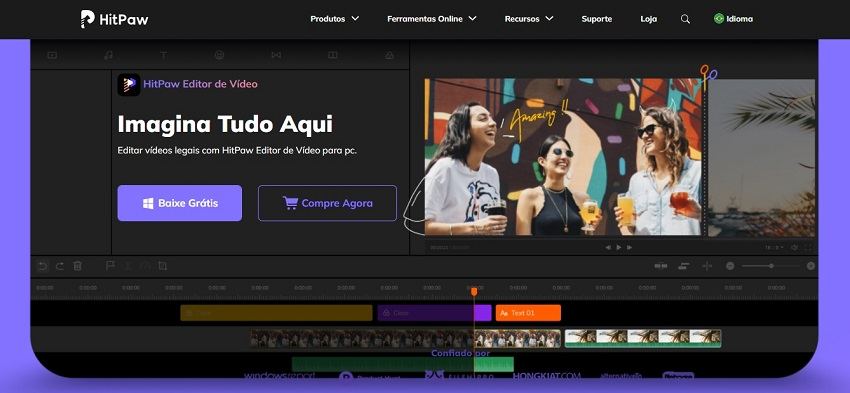Select the split-screen panel icon
The width and height of the screenshot is (850, 393).
[333, 55]
